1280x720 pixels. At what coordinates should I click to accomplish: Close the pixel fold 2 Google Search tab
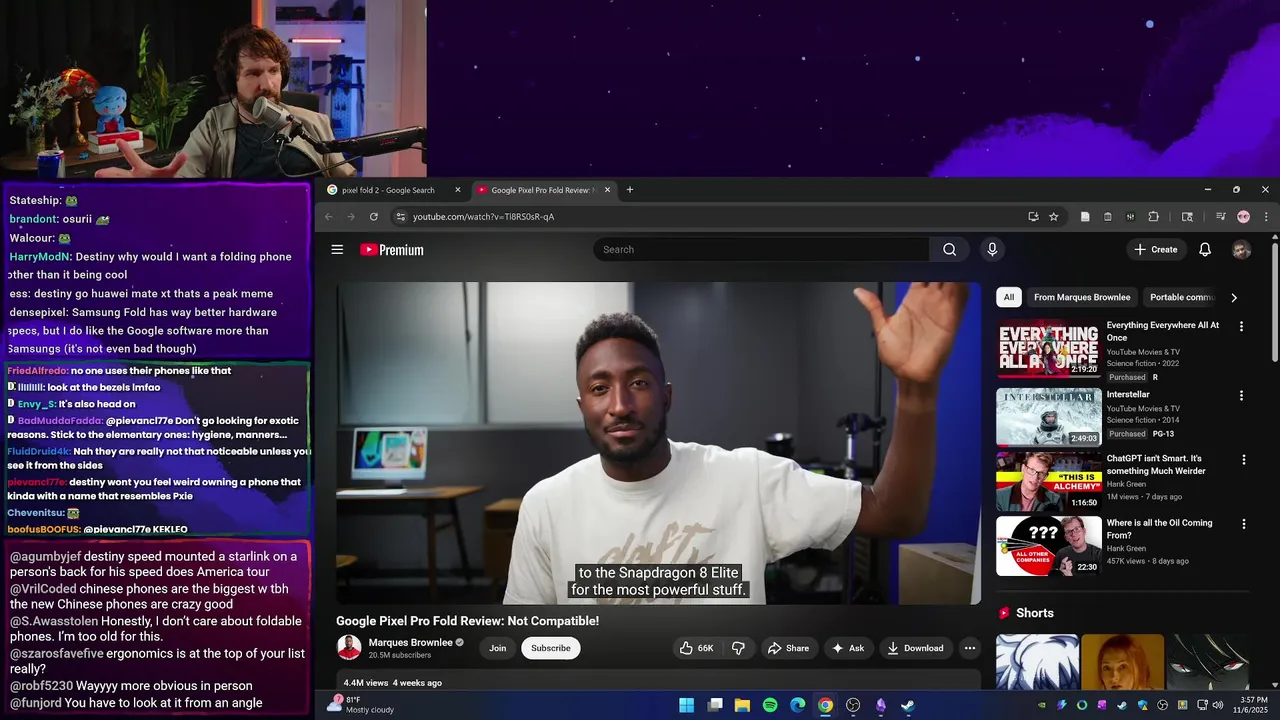point(458,190)
